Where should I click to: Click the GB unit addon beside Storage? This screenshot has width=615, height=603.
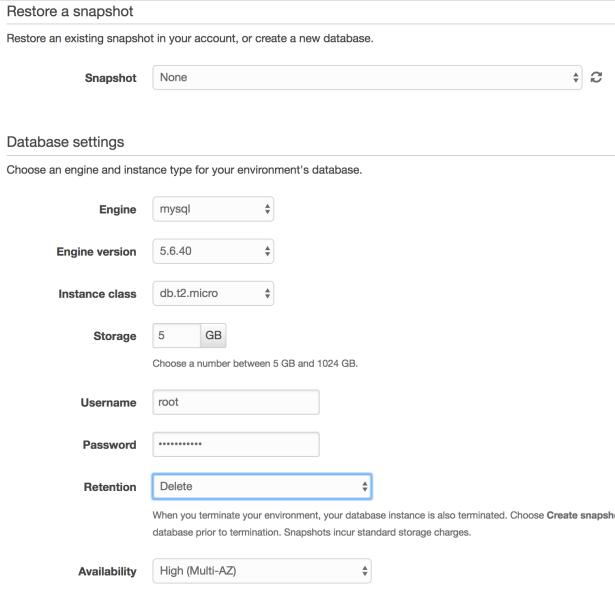[214, 336]
